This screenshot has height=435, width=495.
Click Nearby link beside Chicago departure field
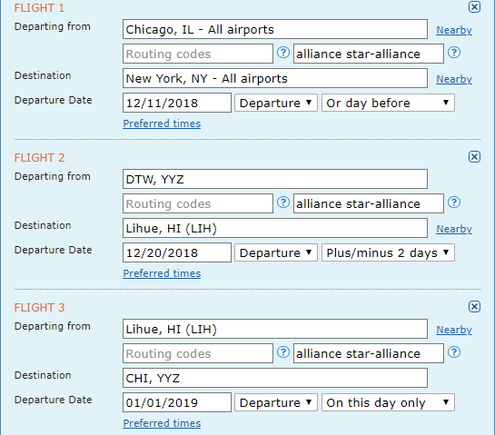point(454,30)
